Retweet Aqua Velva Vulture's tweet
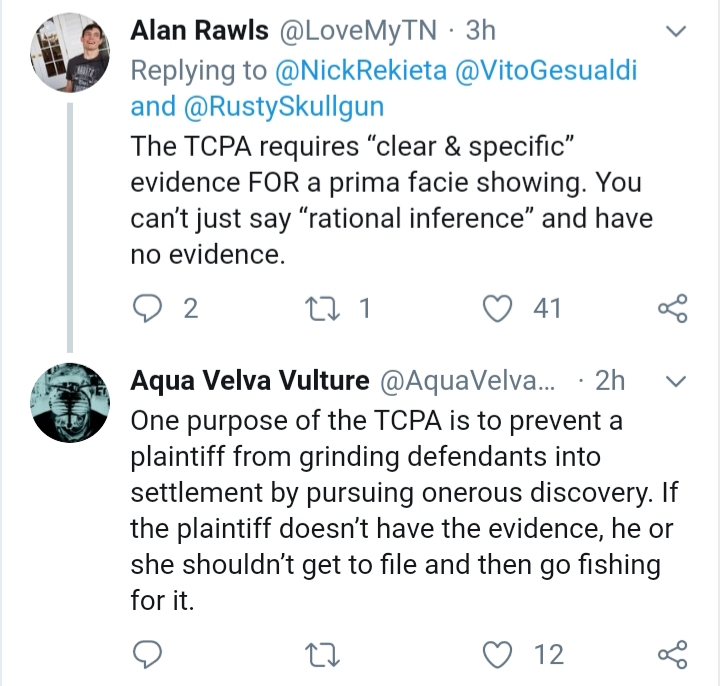The width and height of the screenshot is (720, 686). 323,654
